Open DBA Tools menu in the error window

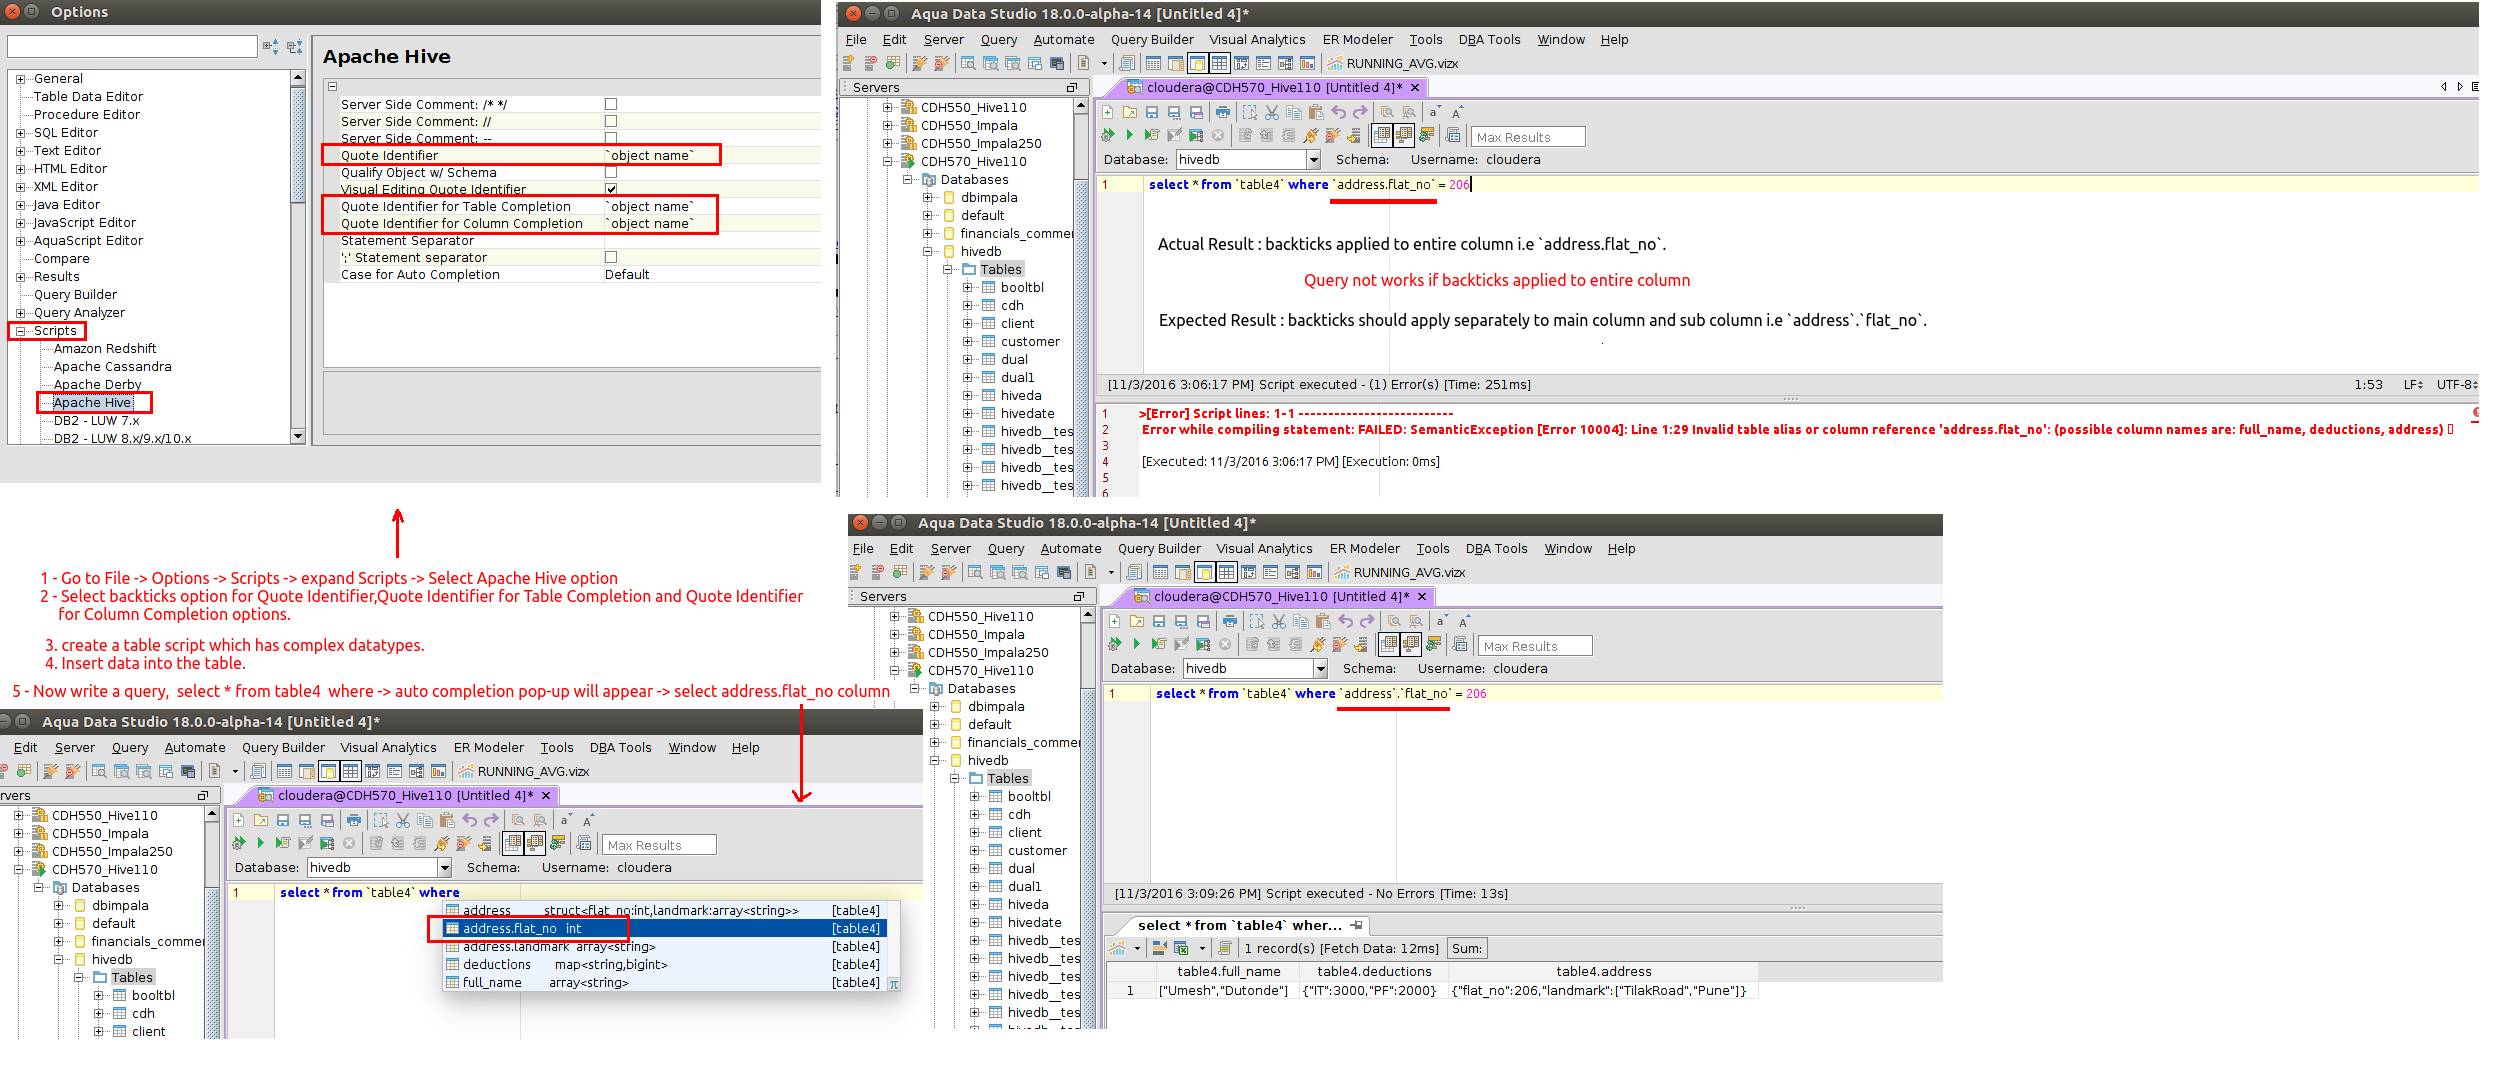1489,40
